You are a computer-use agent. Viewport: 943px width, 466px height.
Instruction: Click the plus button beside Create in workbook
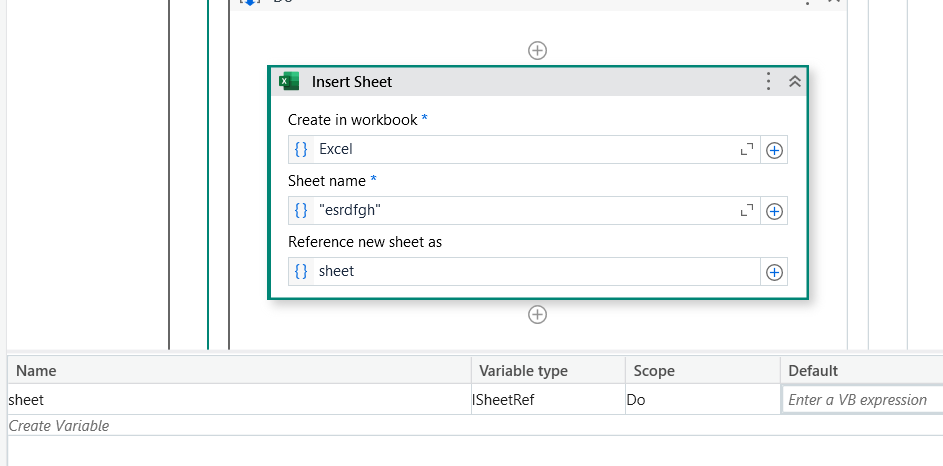coord(774,150)
